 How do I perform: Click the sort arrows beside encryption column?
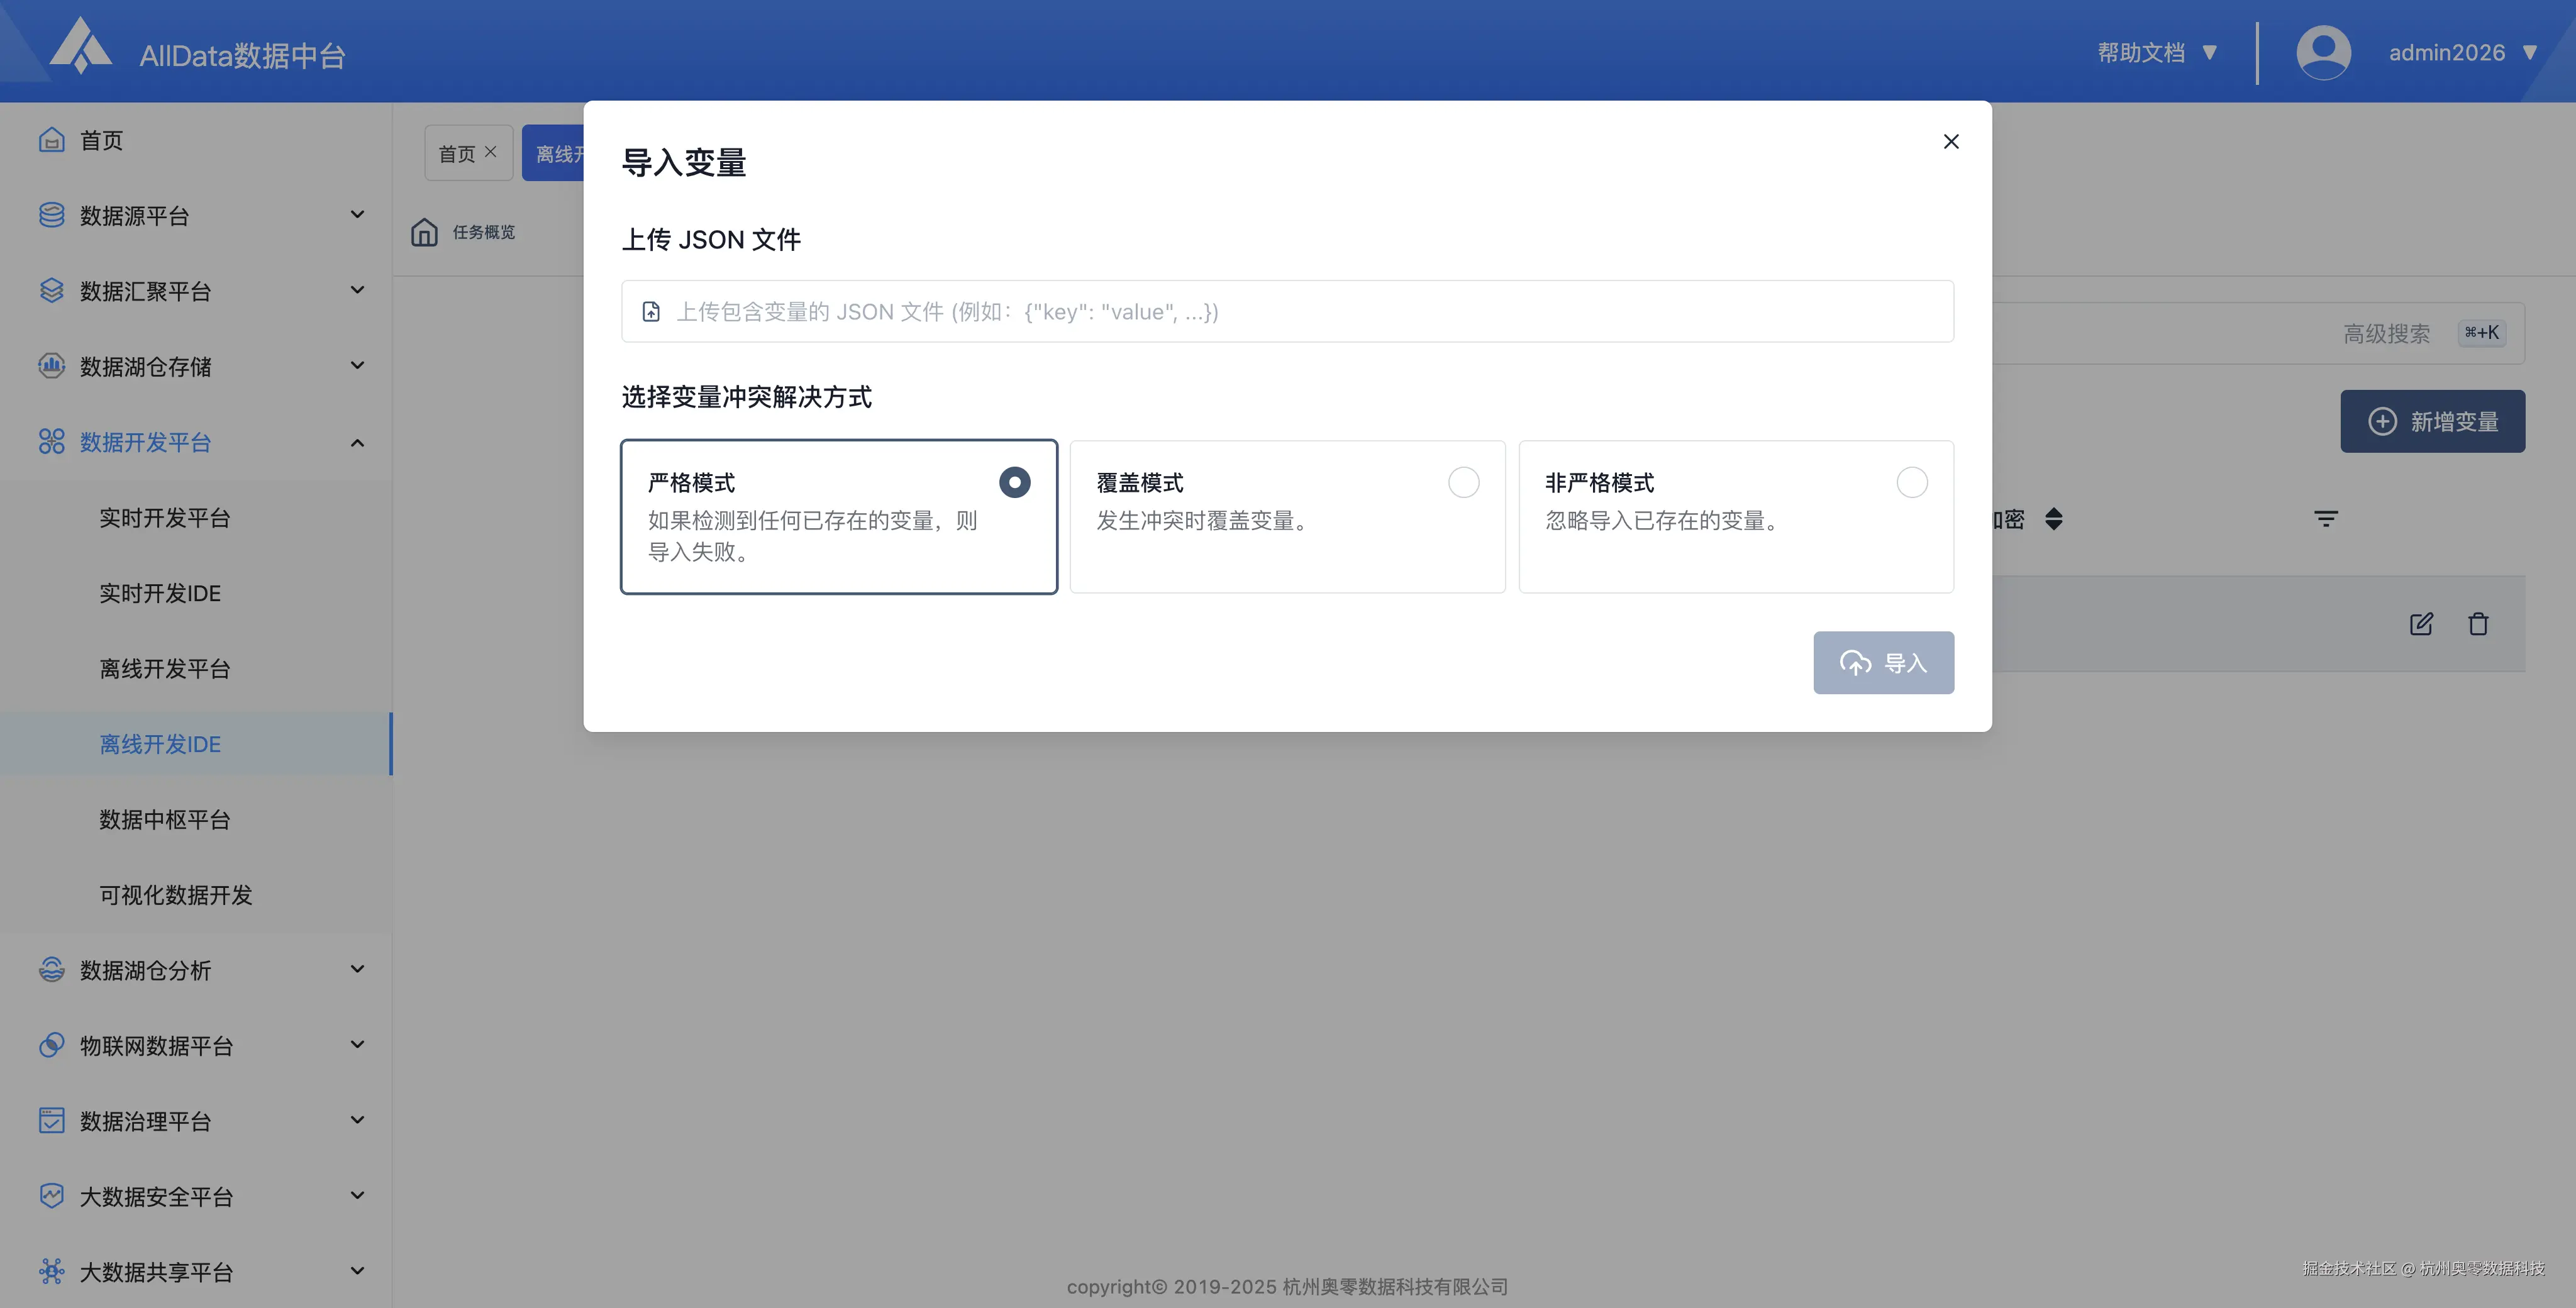pyautogui.click(x=2053, y=518)
